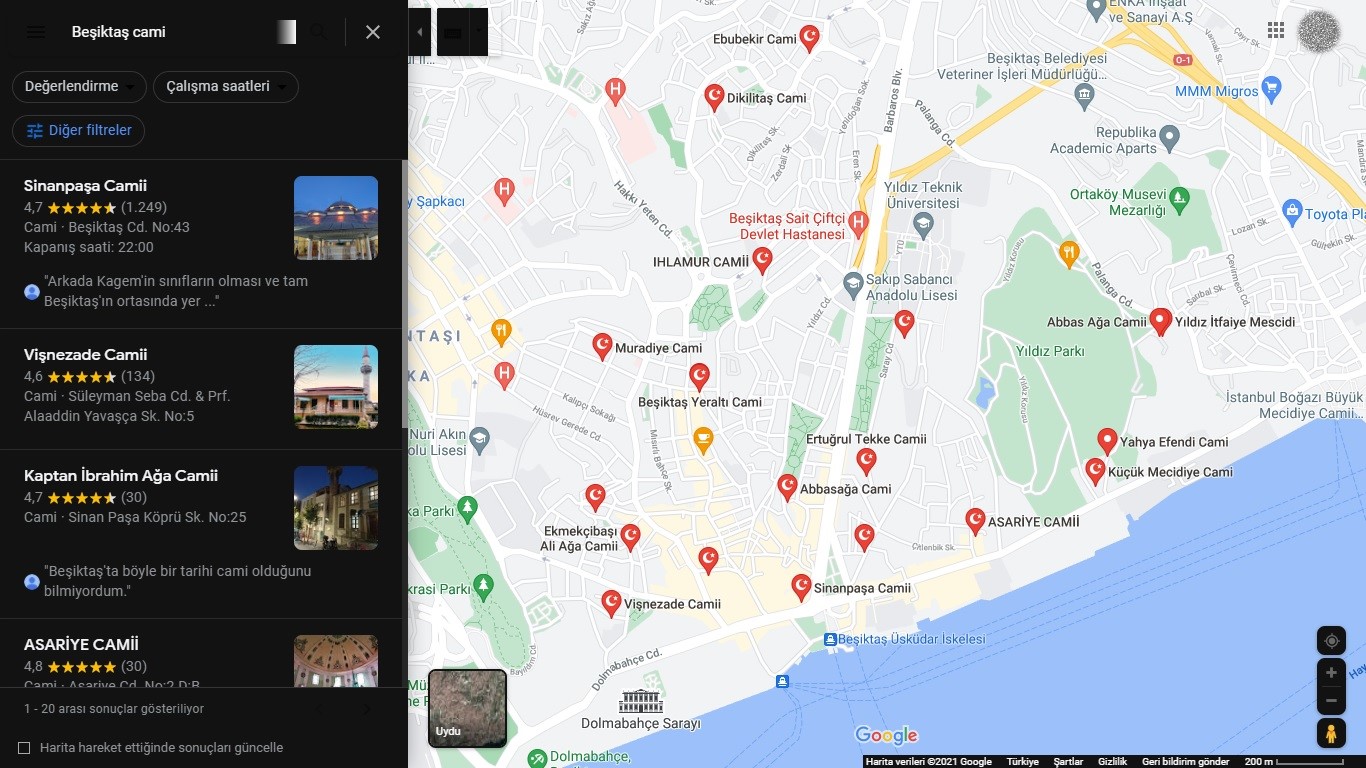Collapse the side panel arrow

point(420,32)
